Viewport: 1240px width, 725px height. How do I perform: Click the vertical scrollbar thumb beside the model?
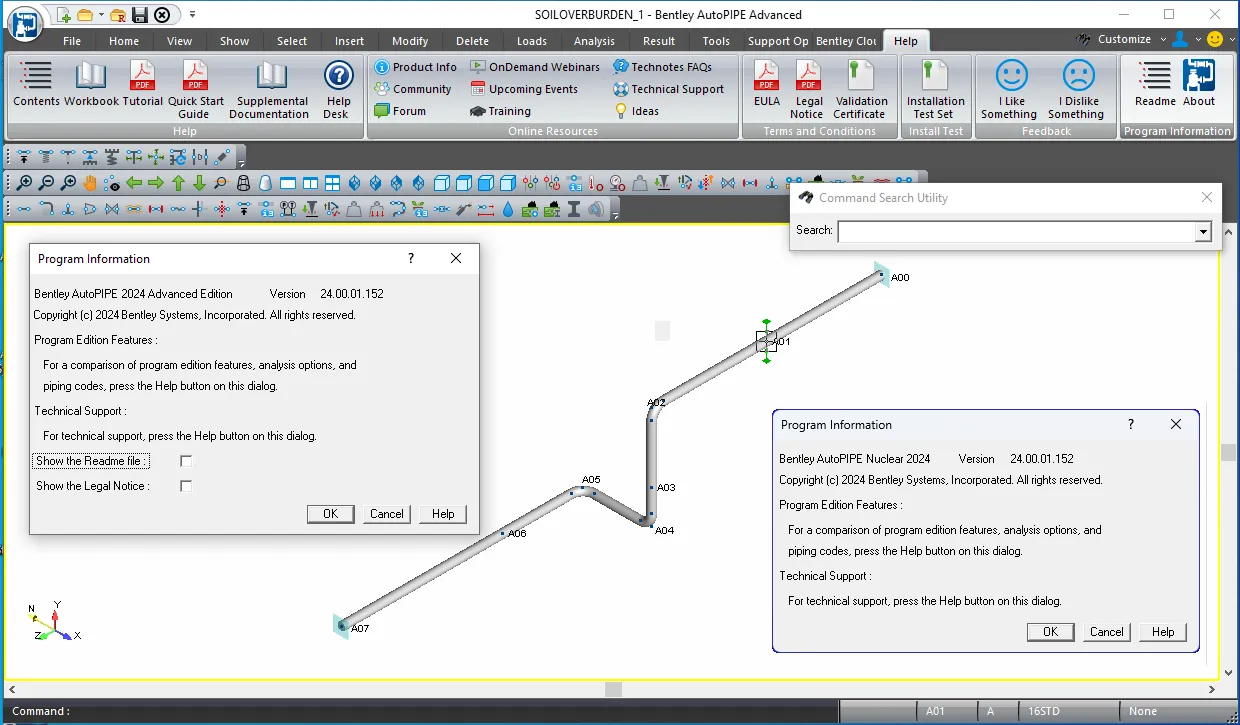(1229, 452)
